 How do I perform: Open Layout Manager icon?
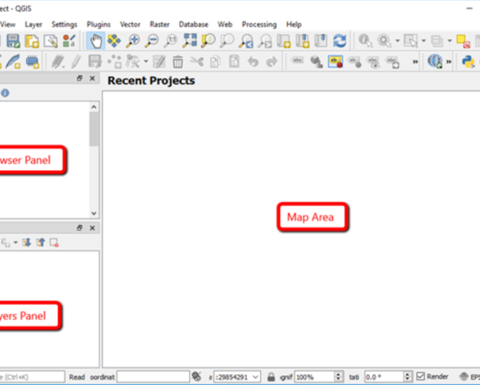51,41
